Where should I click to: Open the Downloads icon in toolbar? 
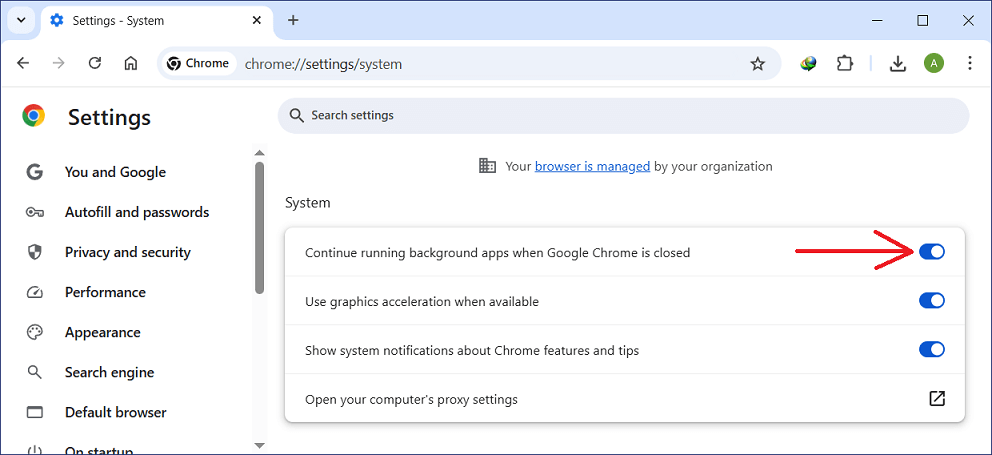(x=898, y=63)
